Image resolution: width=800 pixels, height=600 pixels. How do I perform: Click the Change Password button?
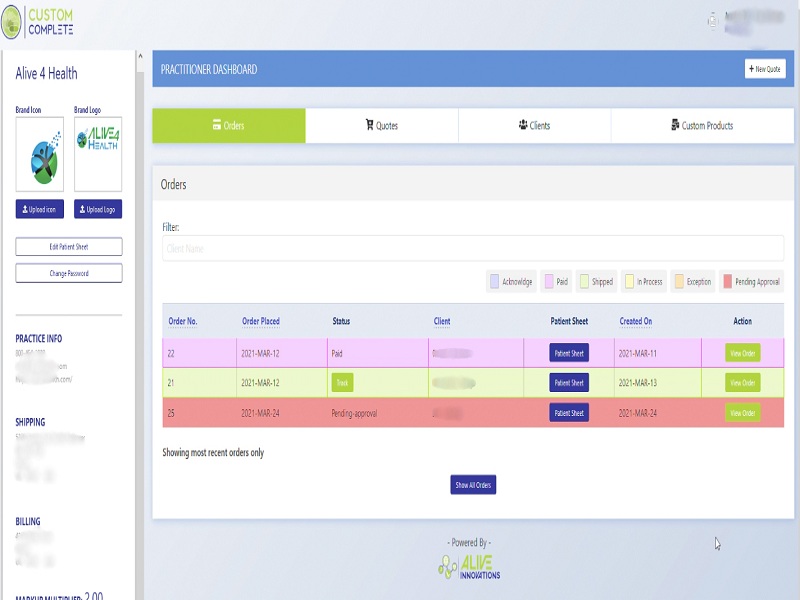(x=69, y=273)
